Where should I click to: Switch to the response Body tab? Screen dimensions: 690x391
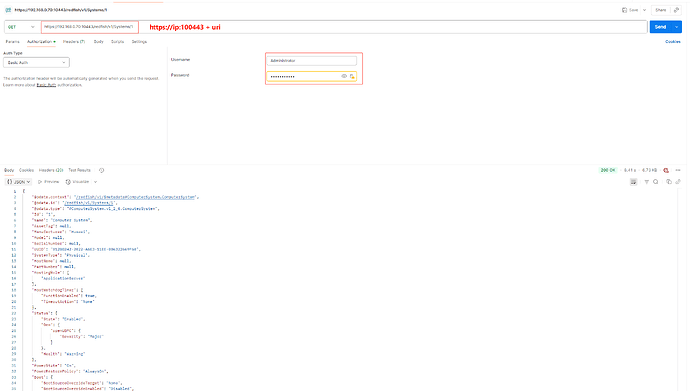(9, 170)
